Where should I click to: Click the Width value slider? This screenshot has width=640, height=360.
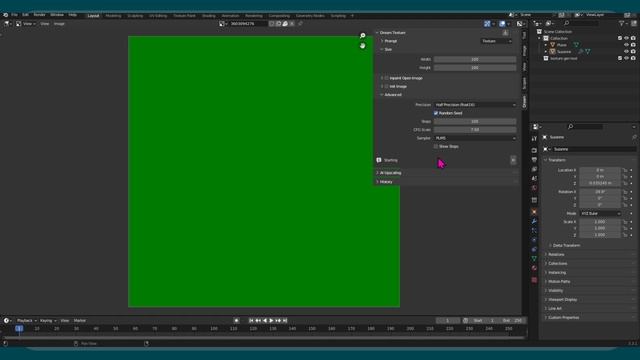[x=475, y=59]
